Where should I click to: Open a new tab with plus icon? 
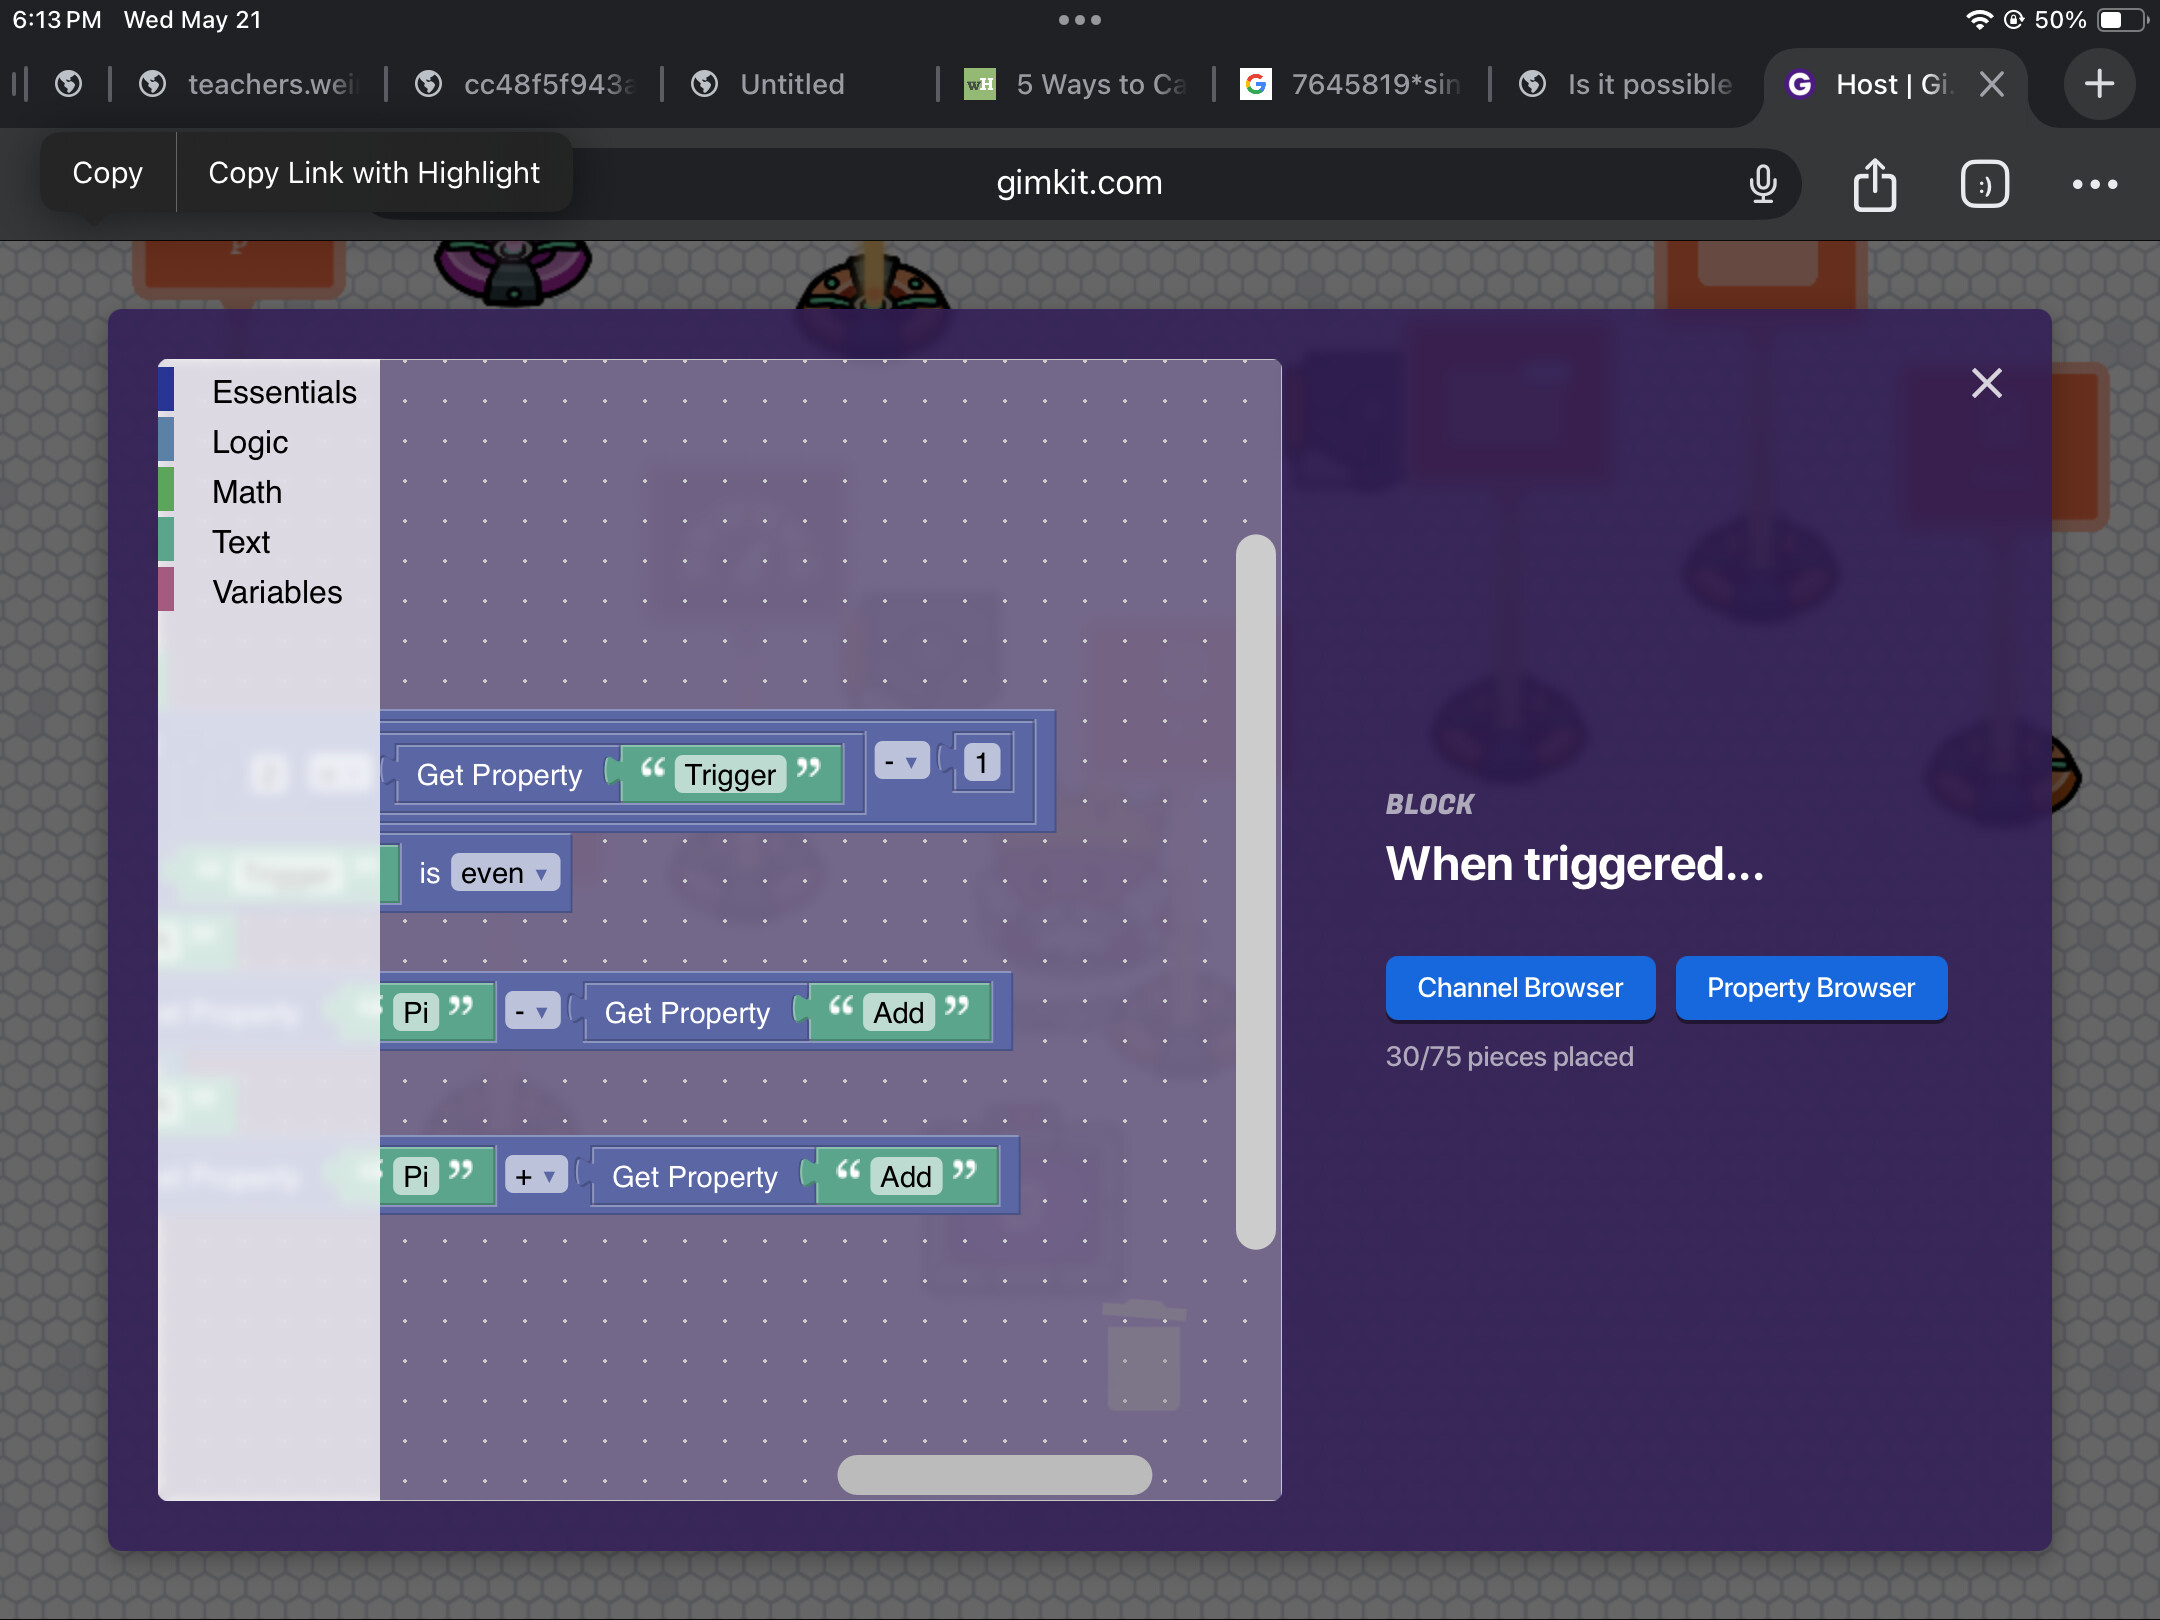(x=2099, y=84)
